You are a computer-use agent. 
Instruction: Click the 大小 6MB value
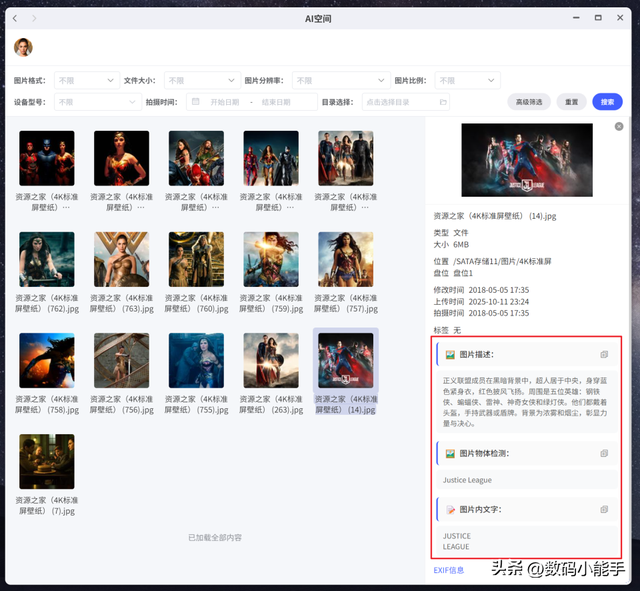[x=461, y=244]
